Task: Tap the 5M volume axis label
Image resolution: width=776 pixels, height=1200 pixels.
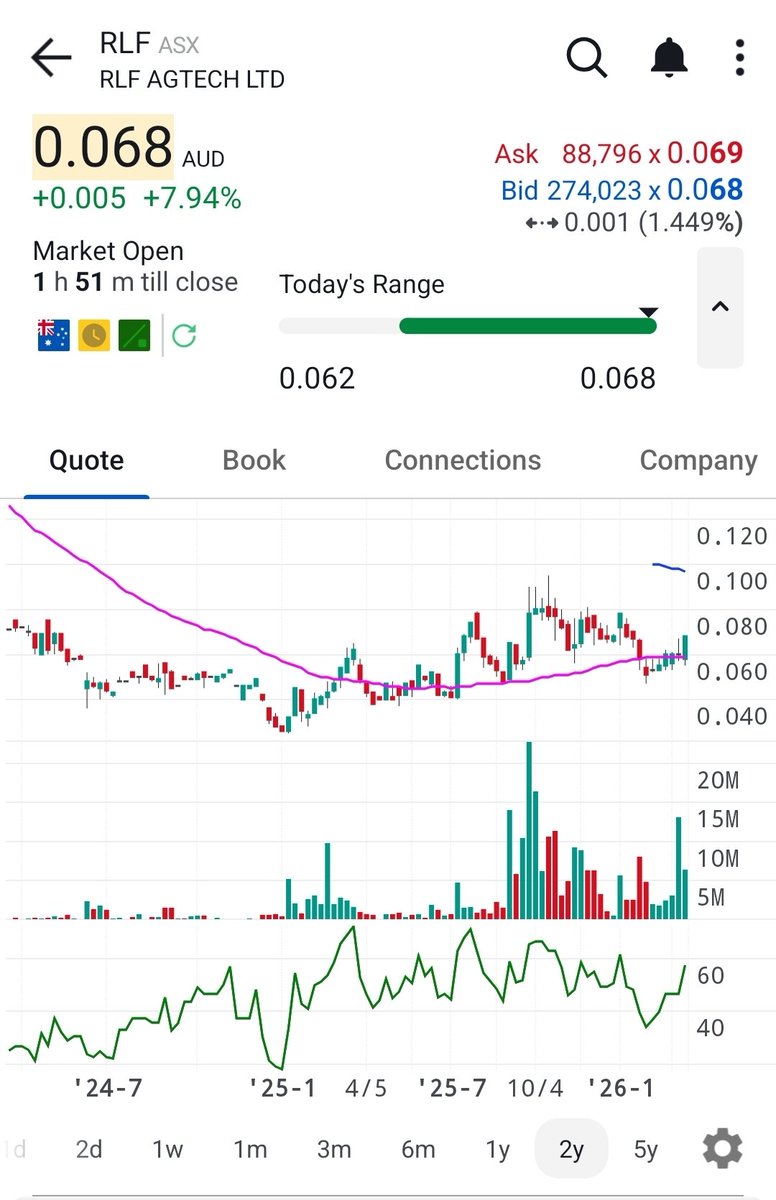Action: 711,898
